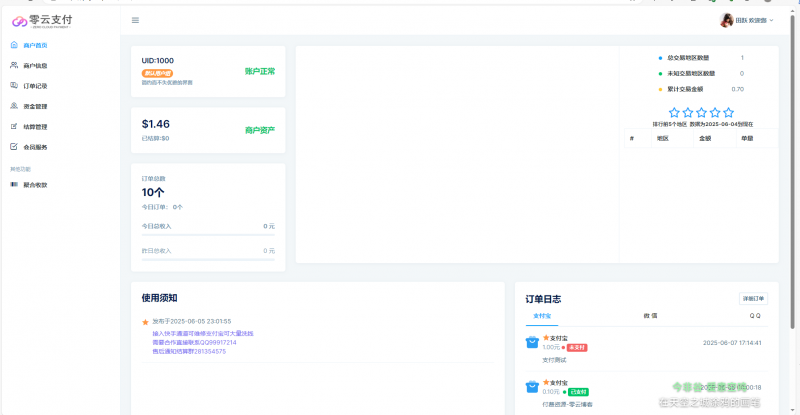Click the 未支付 order's shopping bag icon
This screenshot has width=800, height=415.
(x=532, y=343)
